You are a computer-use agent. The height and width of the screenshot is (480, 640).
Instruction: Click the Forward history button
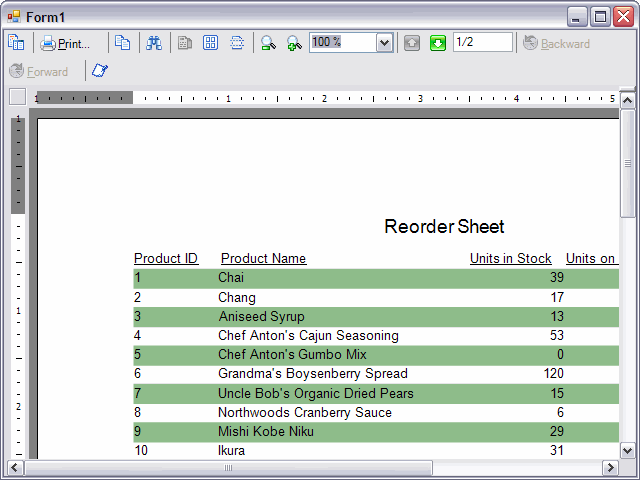tap(39, 71)
